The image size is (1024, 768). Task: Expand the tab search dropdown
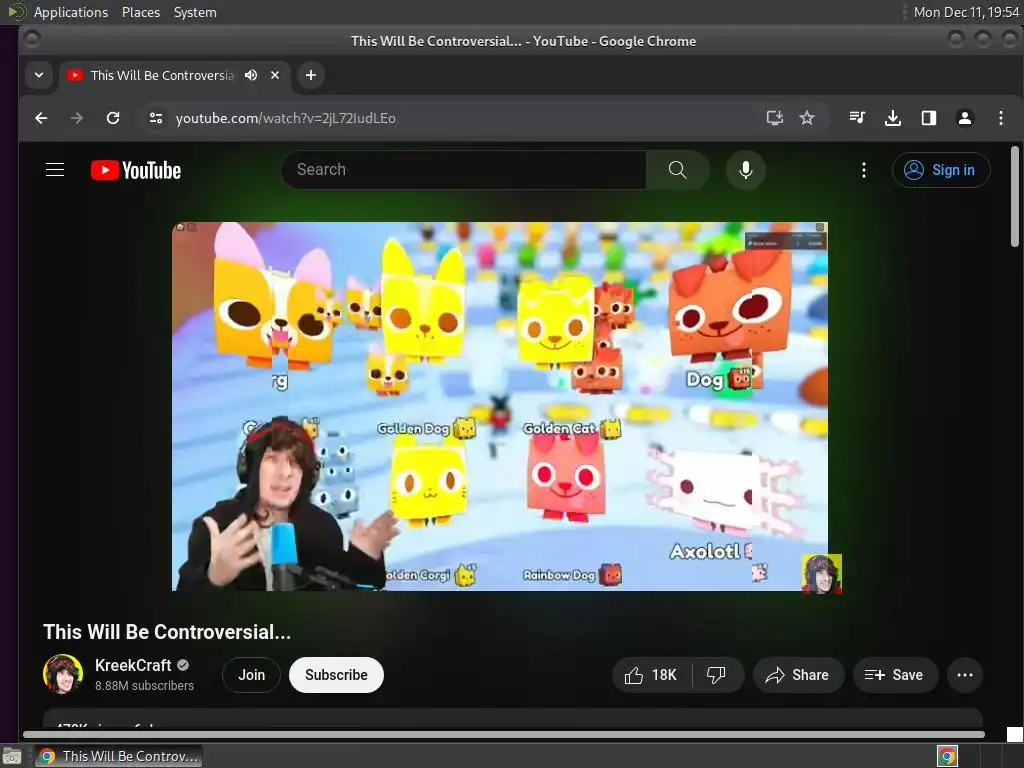39,75
